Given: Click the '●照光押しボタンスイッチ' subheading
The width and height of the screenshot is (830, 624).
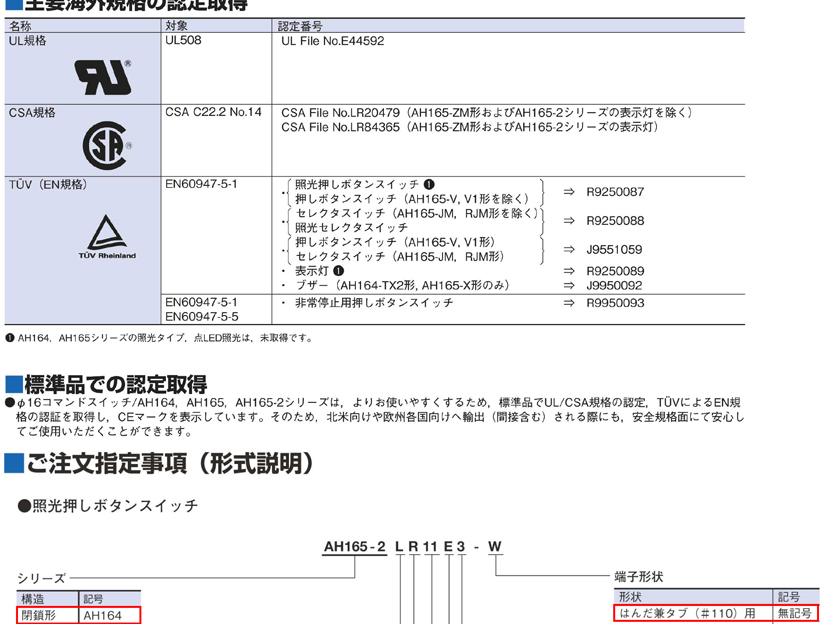Looking at the screenshot, I should 108,506.
